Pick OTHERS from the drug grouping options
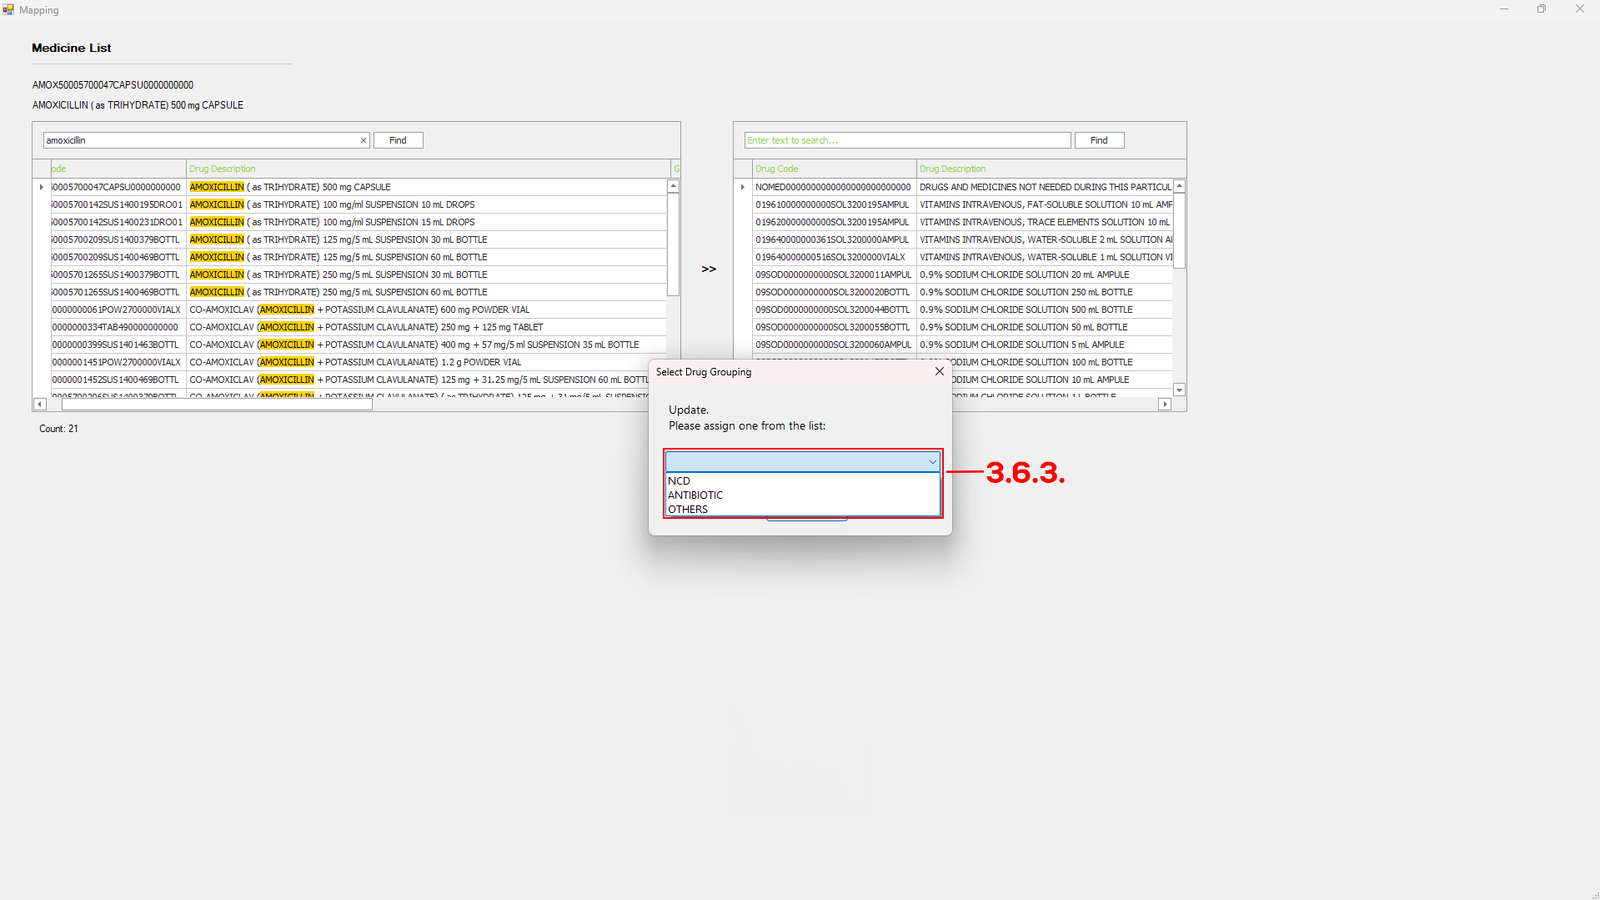 [688, 509]
